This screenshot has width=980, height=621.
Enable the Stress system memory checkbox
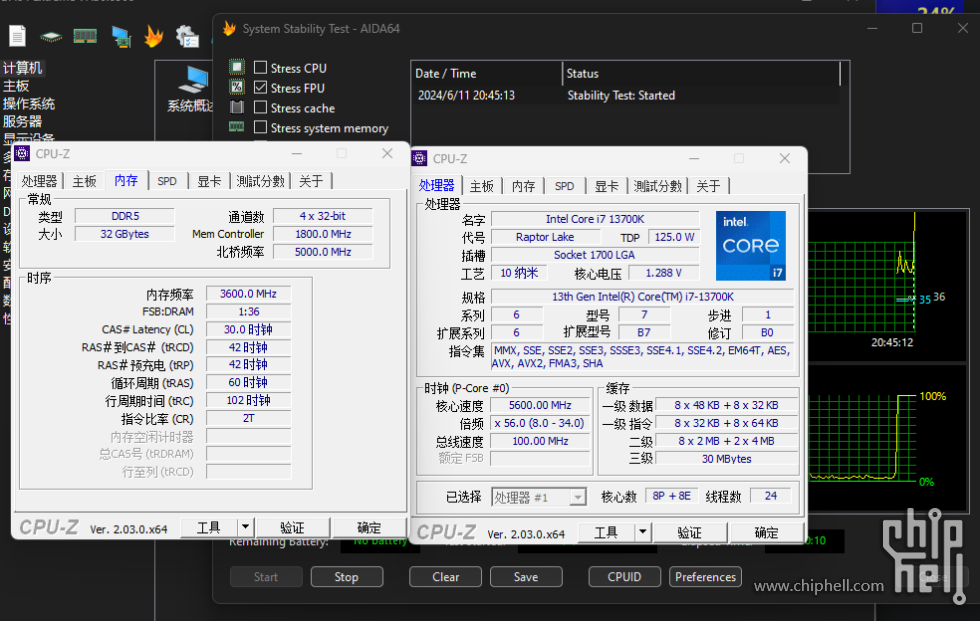pyautogui.click(x=261, y=127)
